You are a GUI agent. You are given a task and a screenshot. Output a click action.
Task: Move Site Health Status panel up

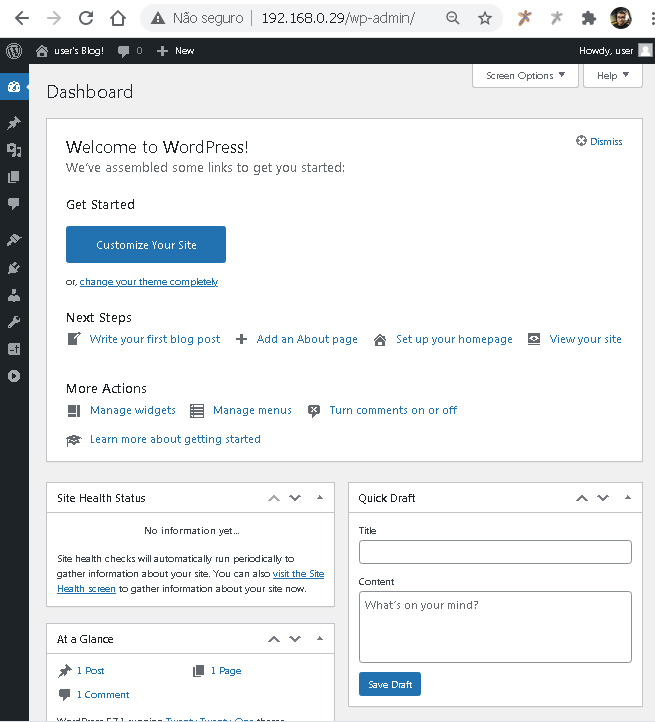274,498
